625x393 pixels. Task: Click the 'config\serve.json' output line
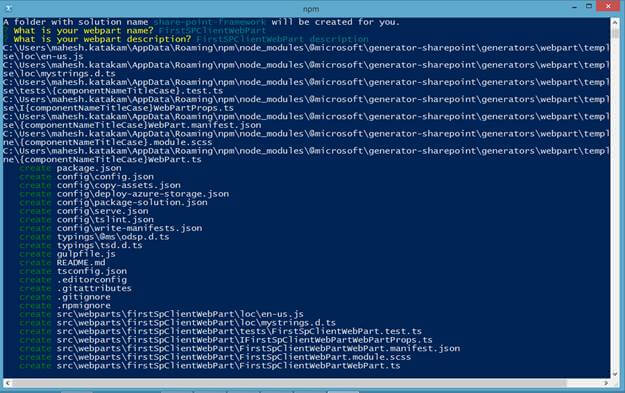84,211
